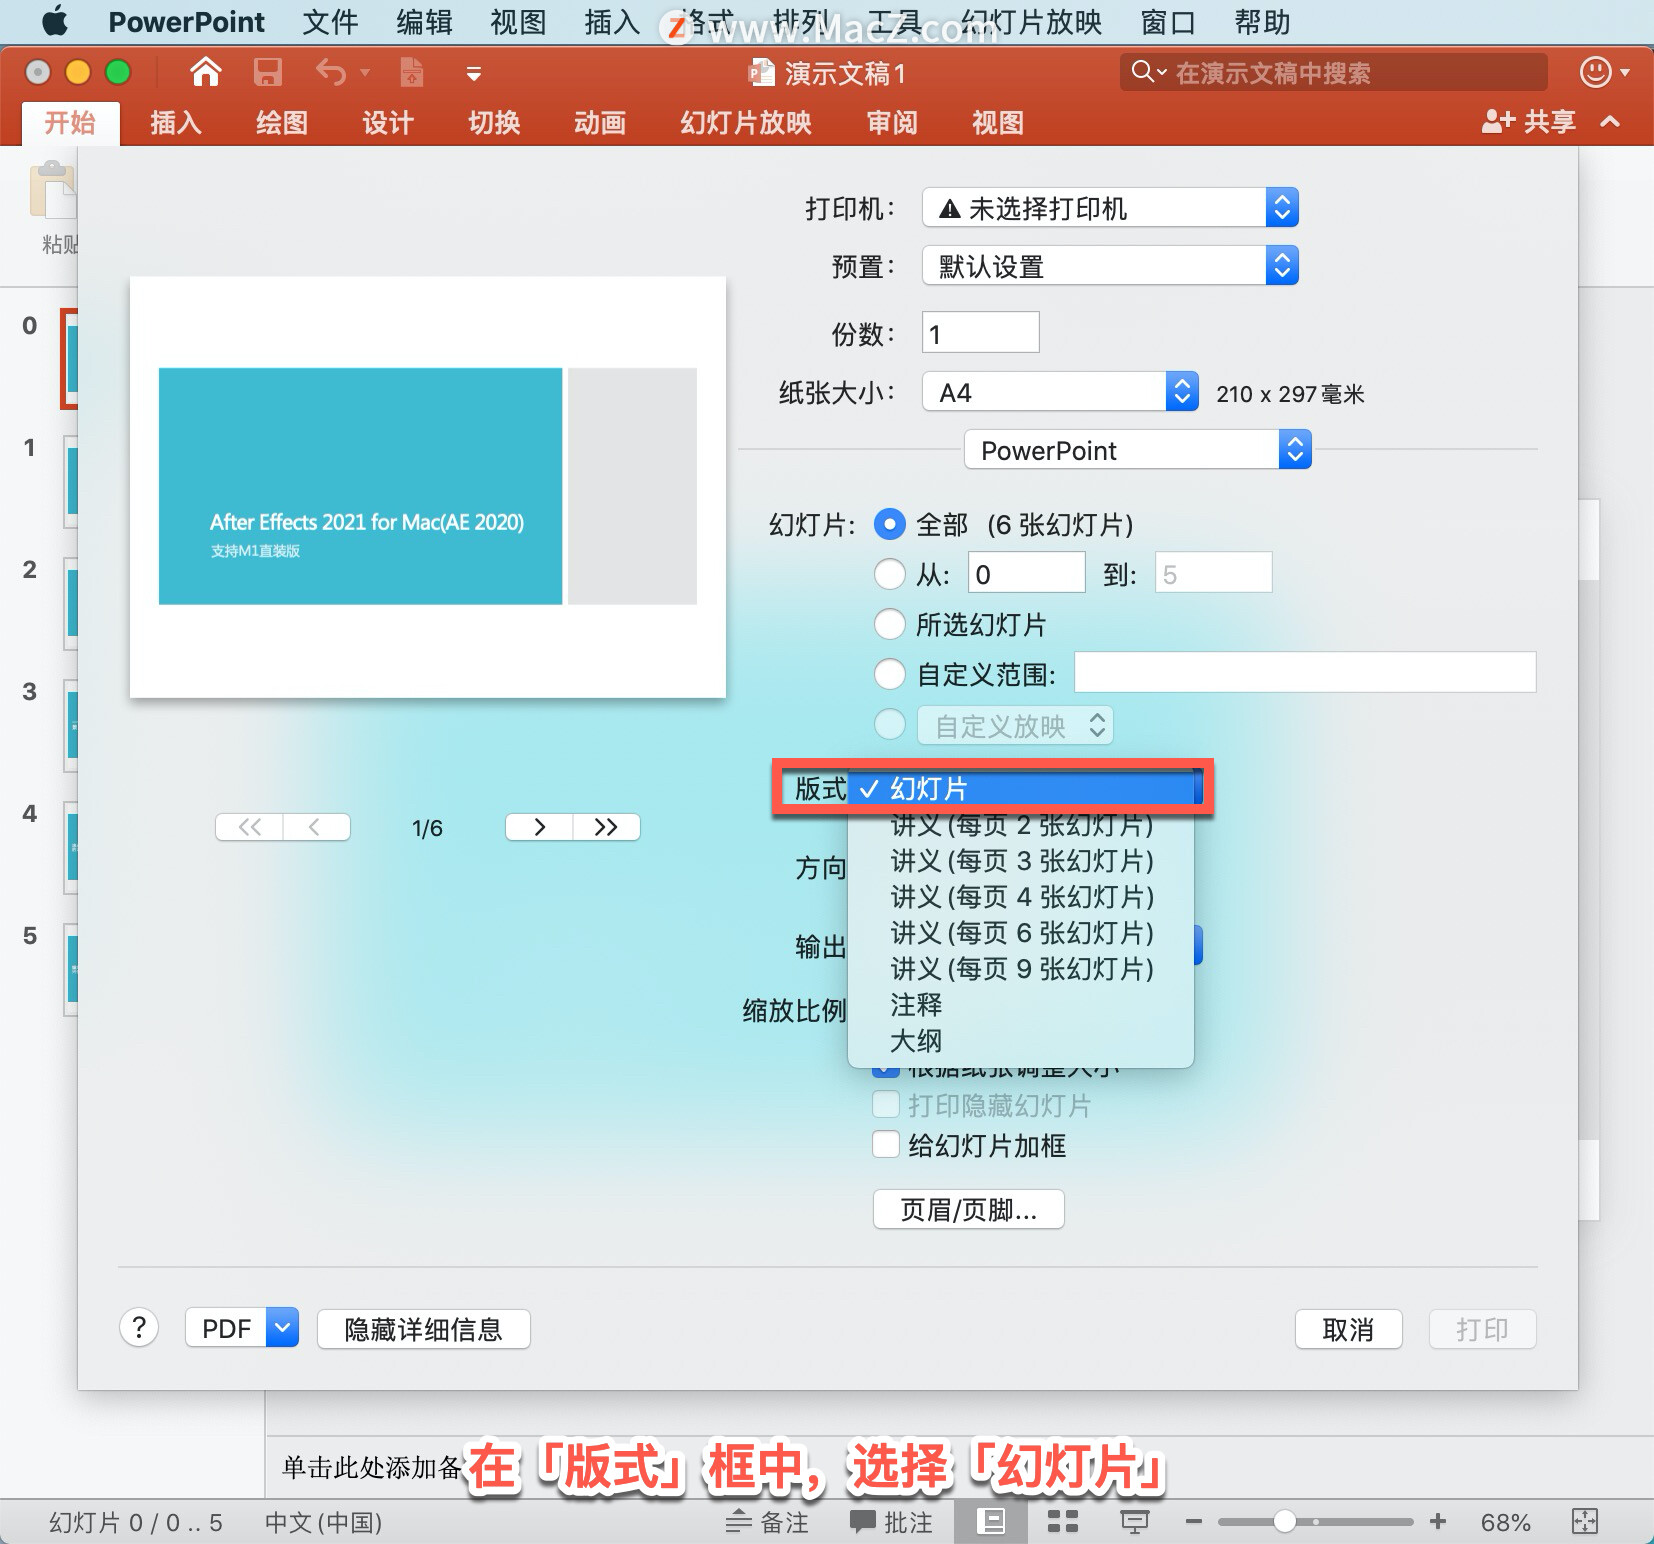1654x1544 pixels.
Task: Enable Frame slides (给幻灯片加框) checkbox
Action: point(886,1144)
